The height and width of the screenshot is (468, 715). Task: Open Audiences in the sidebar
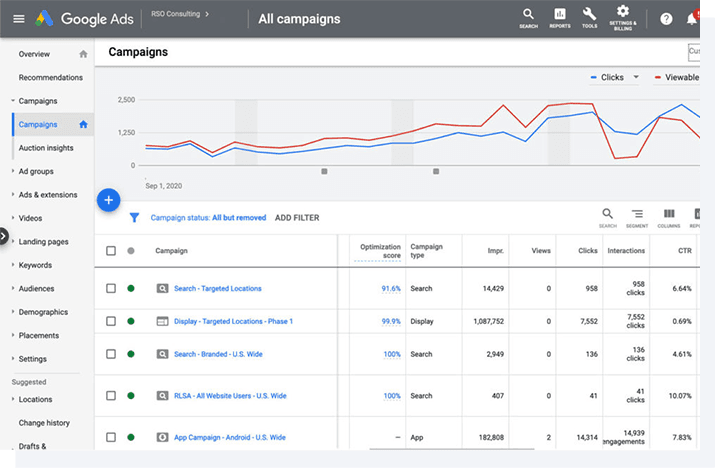[x=36, y=288]
